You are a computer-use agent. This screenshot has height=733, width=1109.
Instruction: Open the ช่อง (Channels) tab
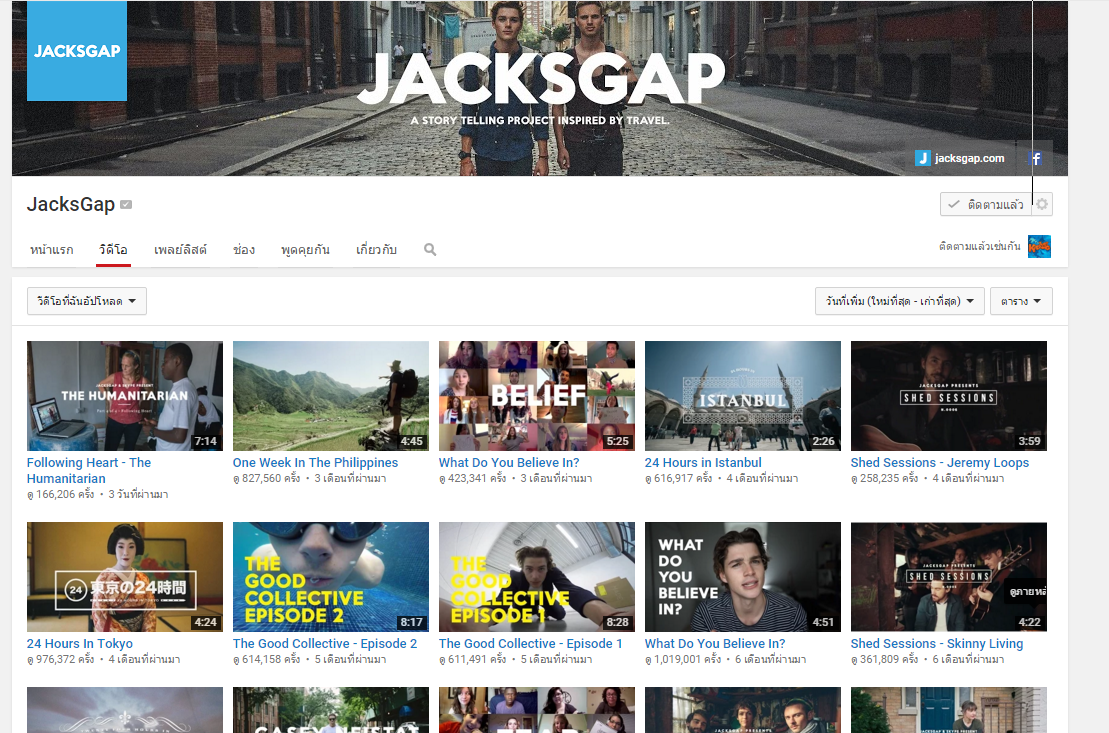(244, 250)
